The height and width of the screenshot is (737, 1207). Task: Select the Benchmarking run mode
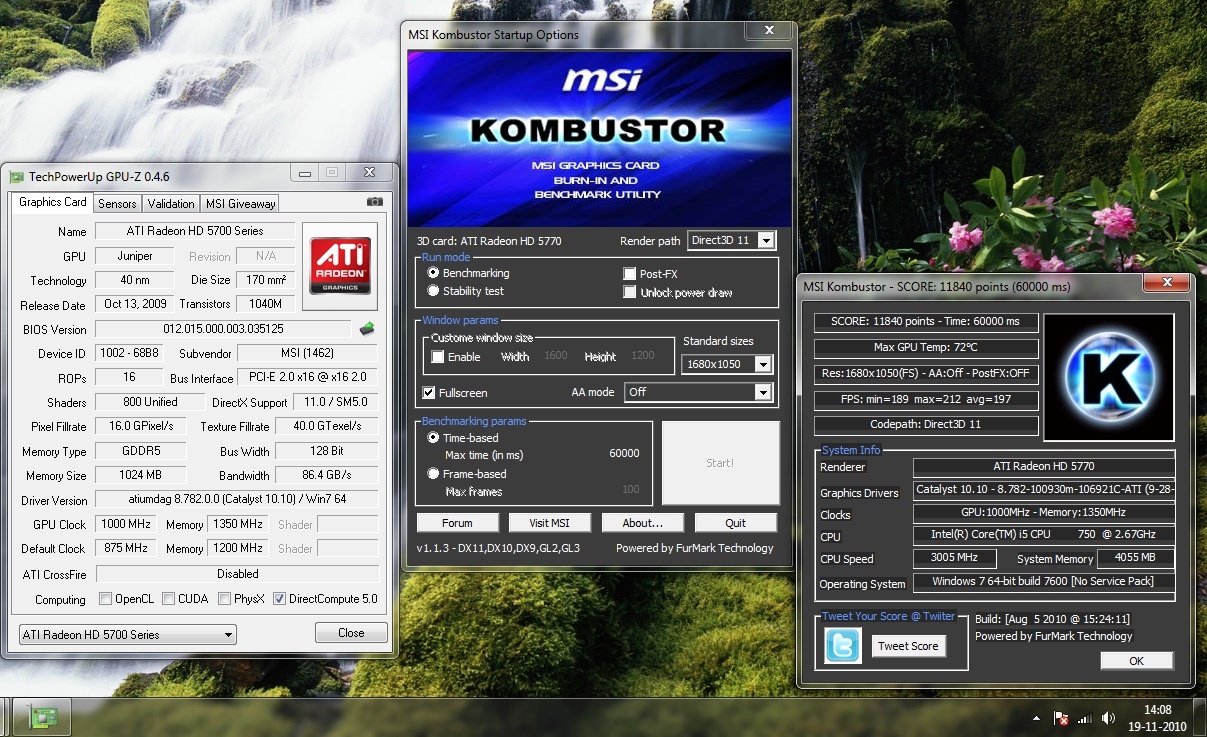click(x=433, y=272)
